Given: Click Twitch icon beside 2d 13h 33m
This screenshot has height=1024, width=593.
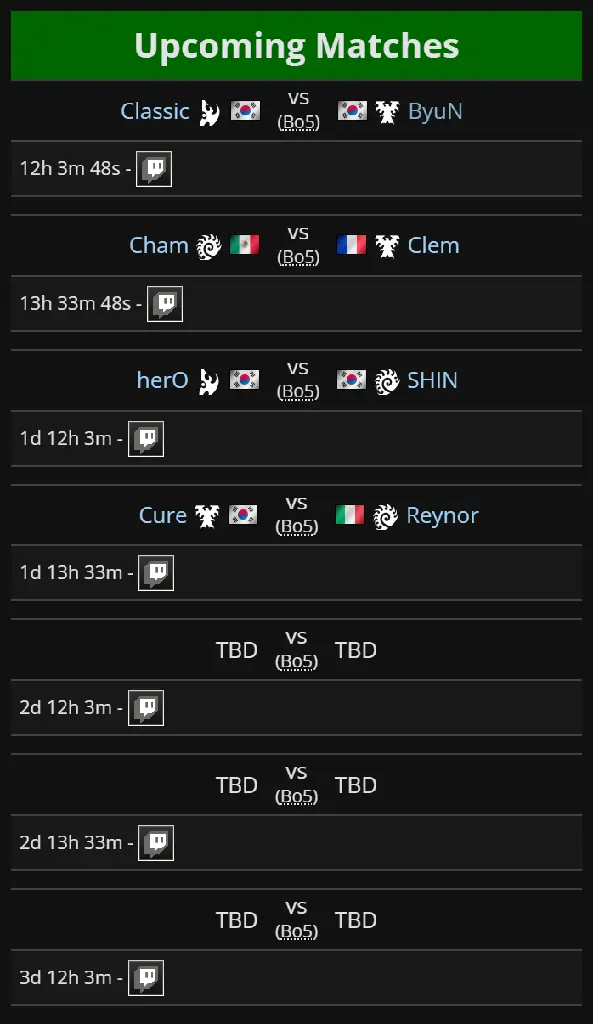Looking at the screenshot, I should point(156,842).
